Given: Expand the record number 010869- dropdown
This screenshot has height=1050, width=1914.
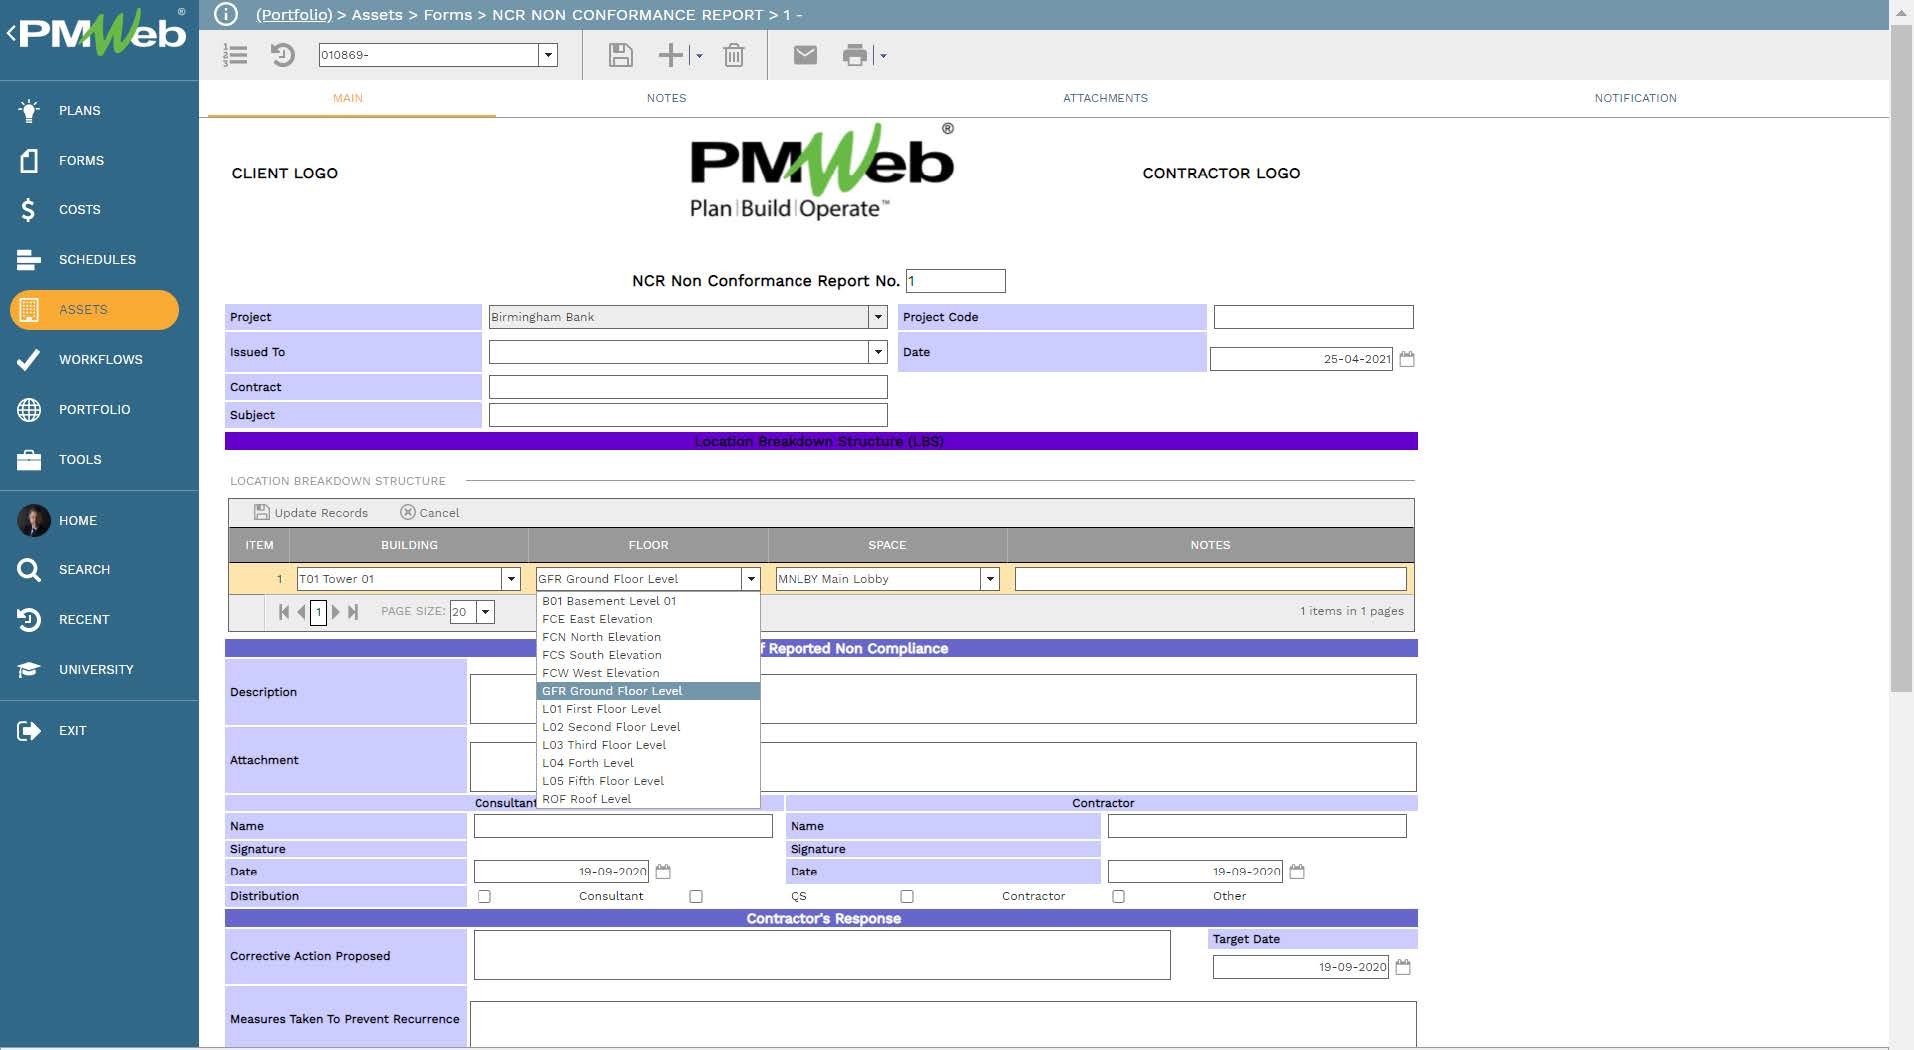Looking at the screenshot, I should click(x=548, y=55).
